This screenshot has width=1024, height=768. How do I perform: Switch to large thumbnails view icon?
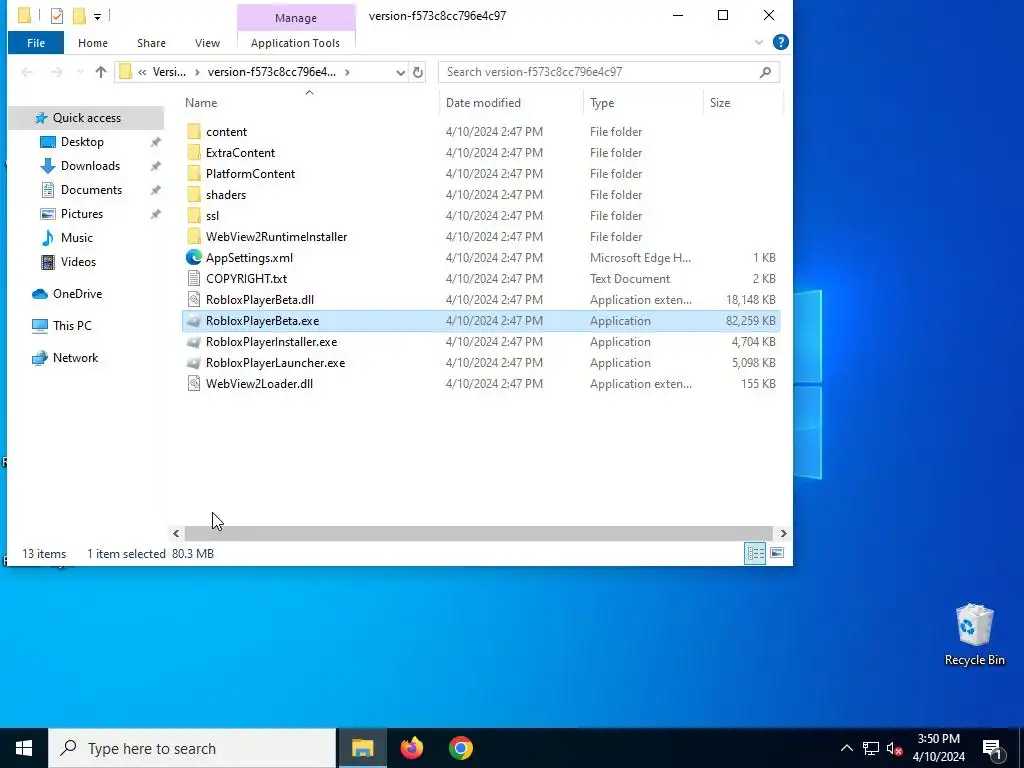pos(776,554)
